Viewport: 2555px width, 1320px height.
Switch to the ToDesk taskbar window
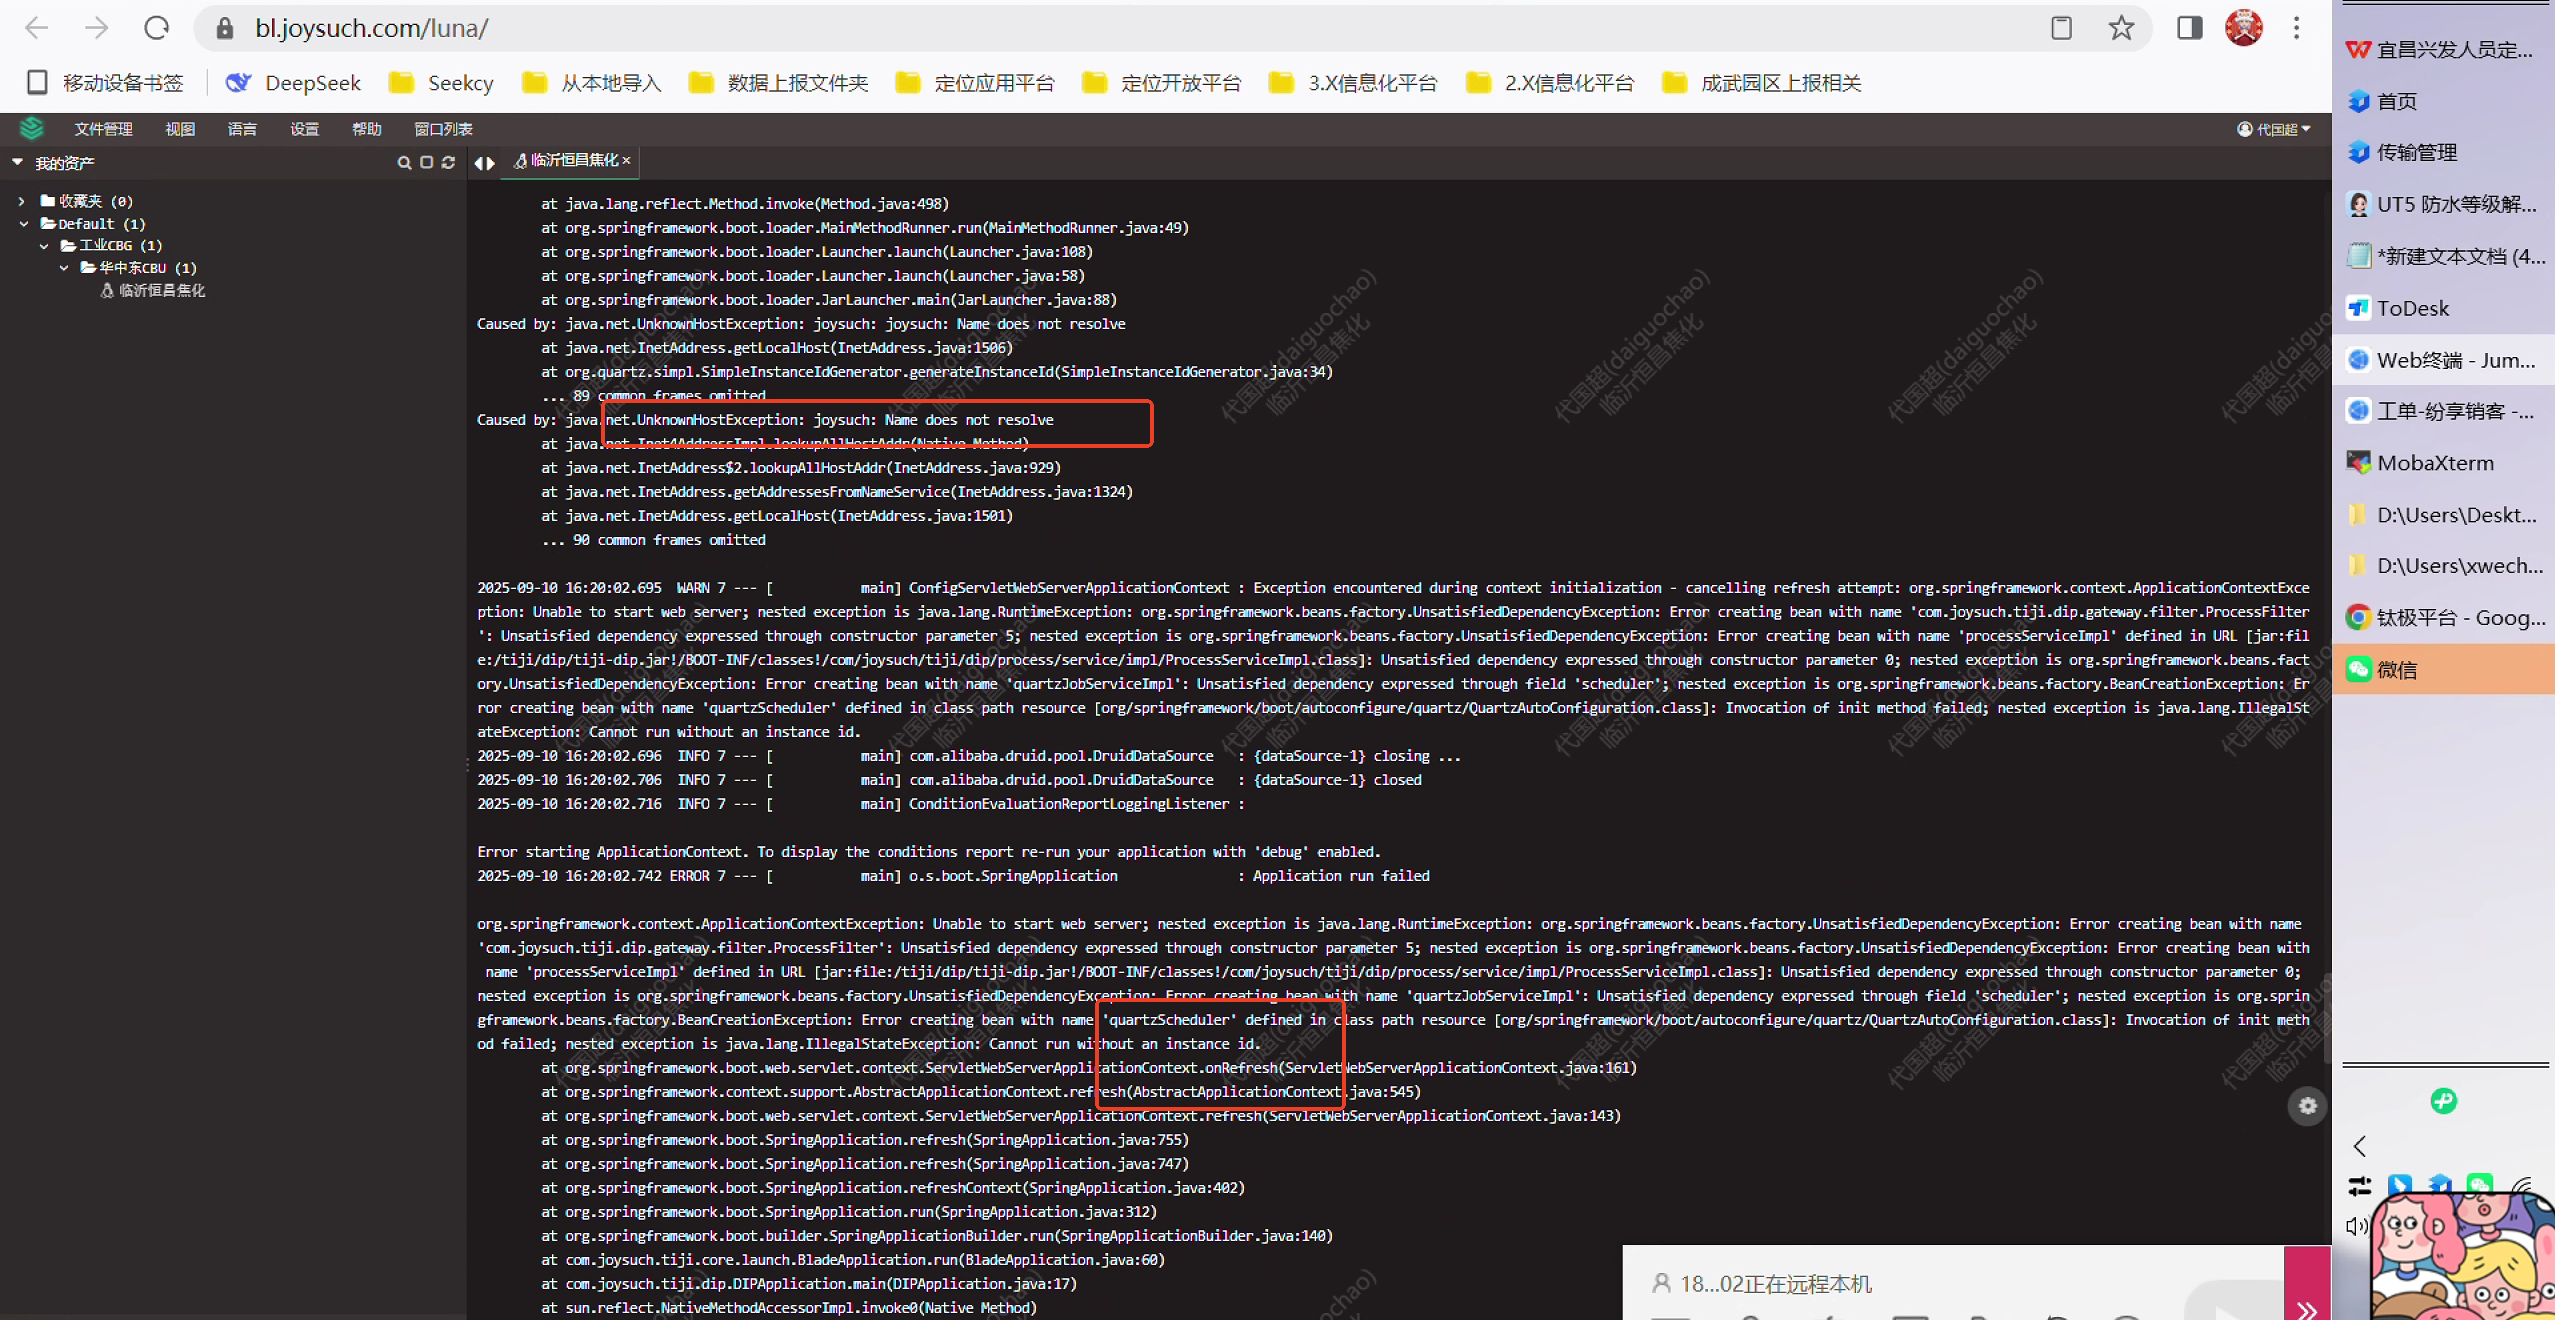[2444, 308]
